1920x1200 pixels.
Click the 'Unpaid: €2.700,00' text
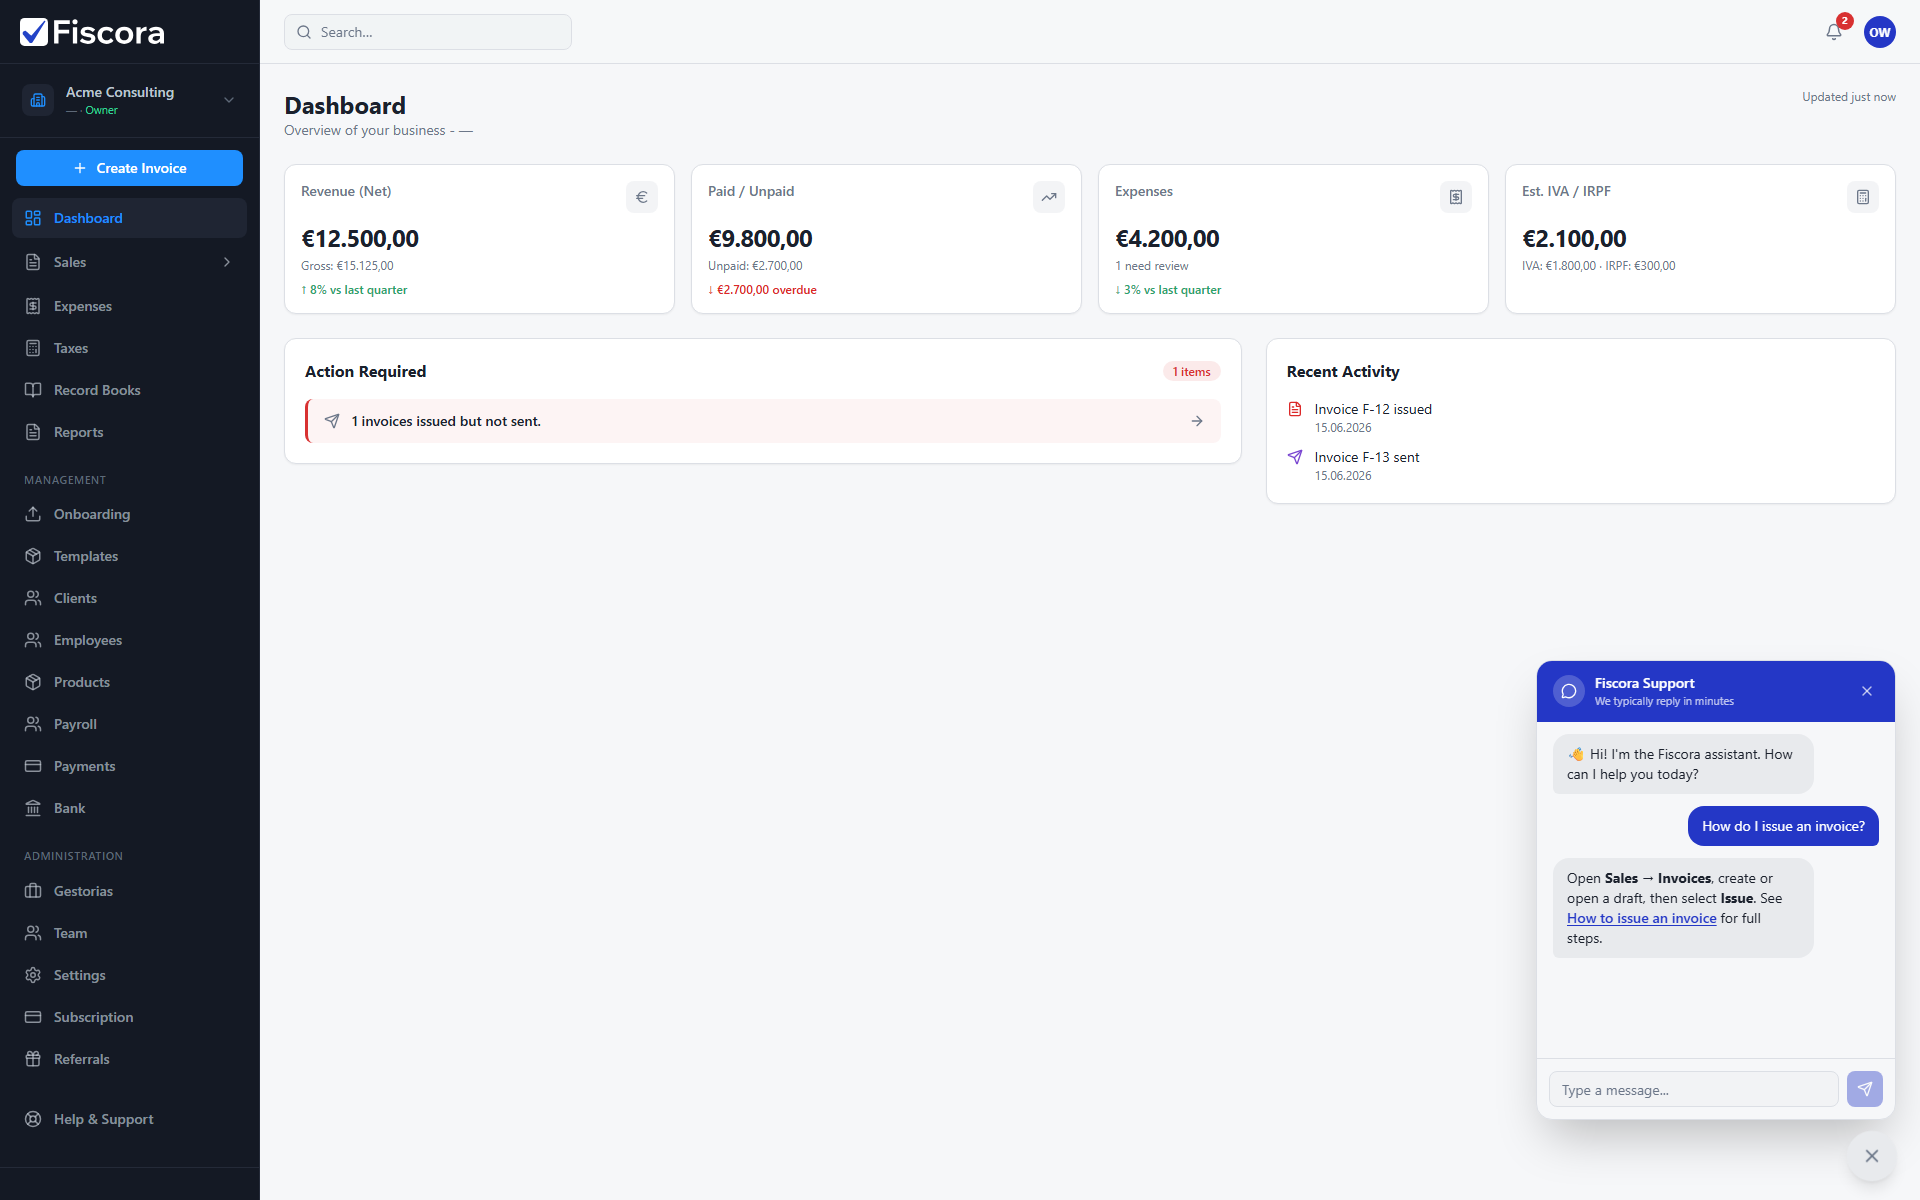click(755, 266)
